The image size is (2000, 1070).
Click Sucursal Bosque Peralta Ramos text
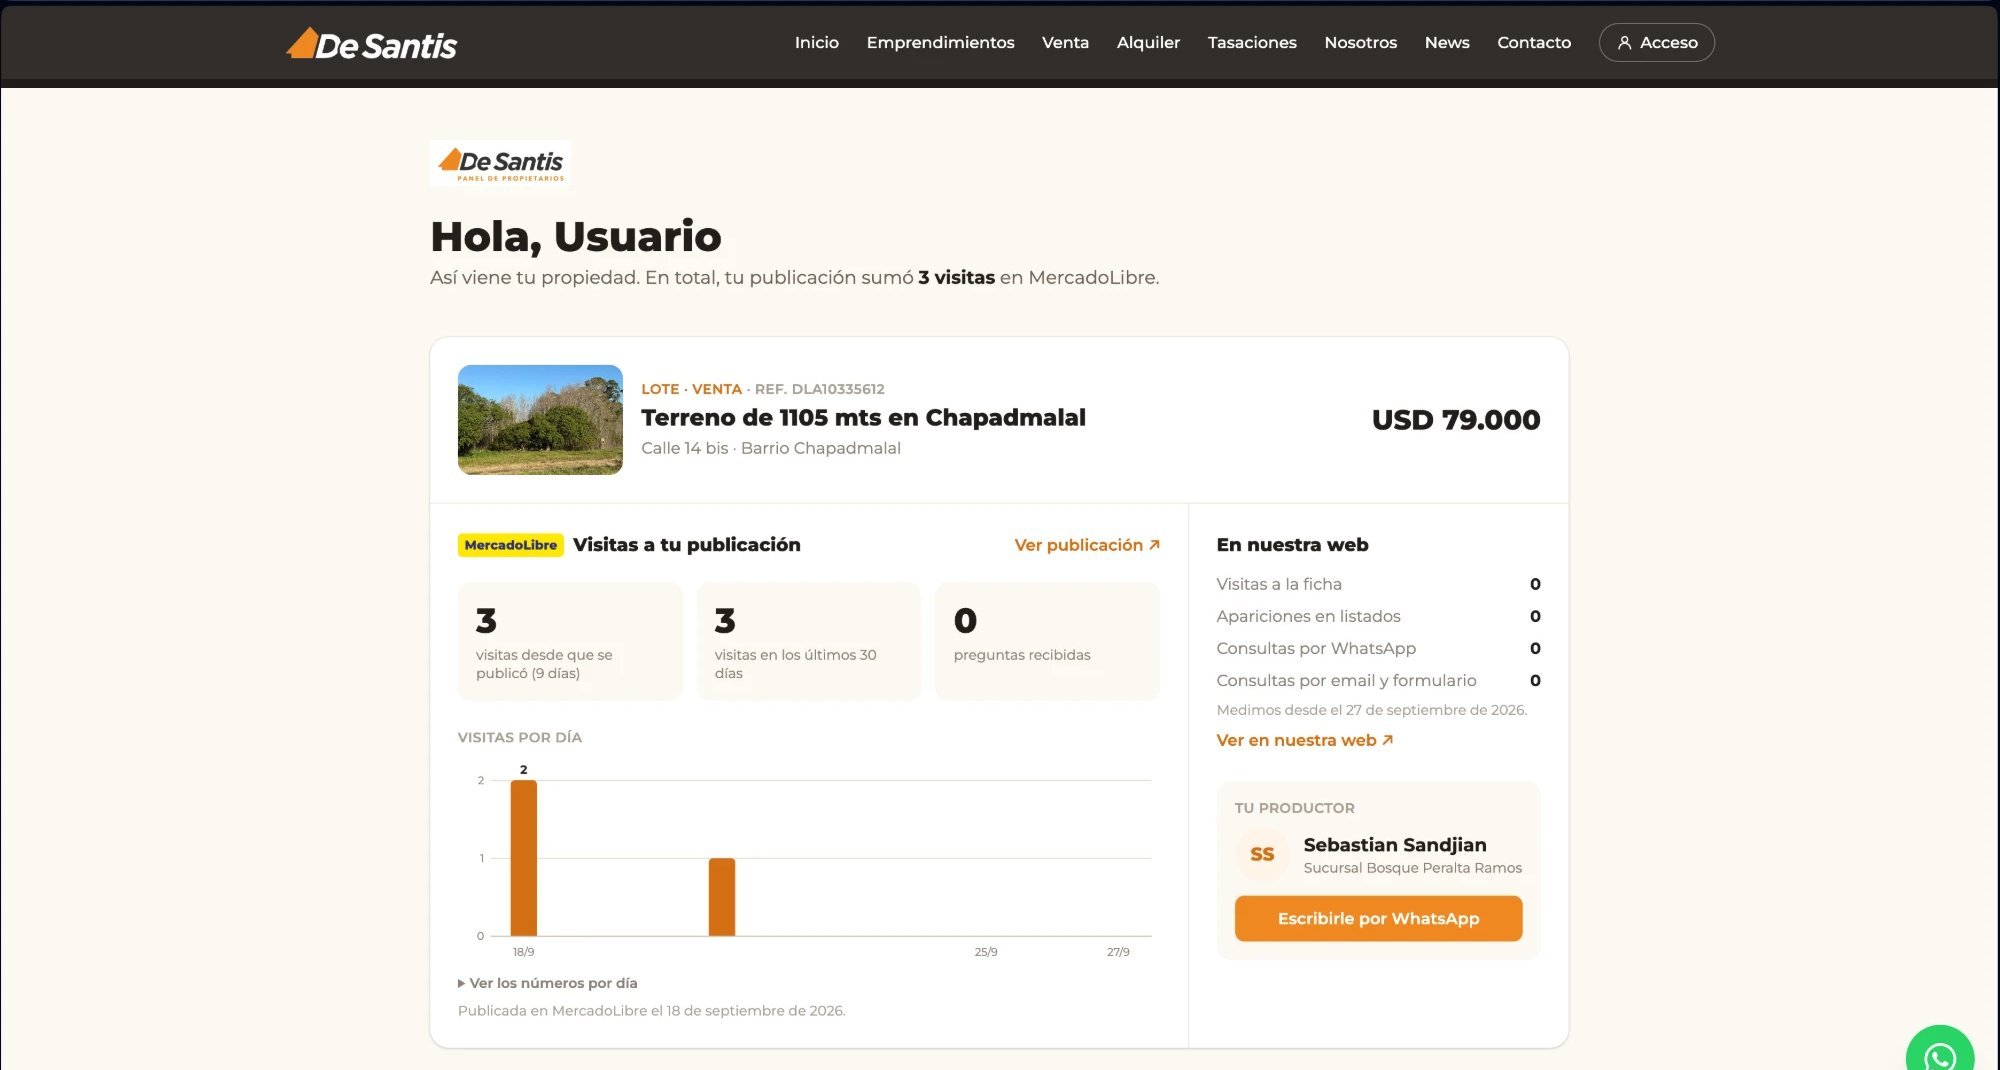coord(1412,868)
